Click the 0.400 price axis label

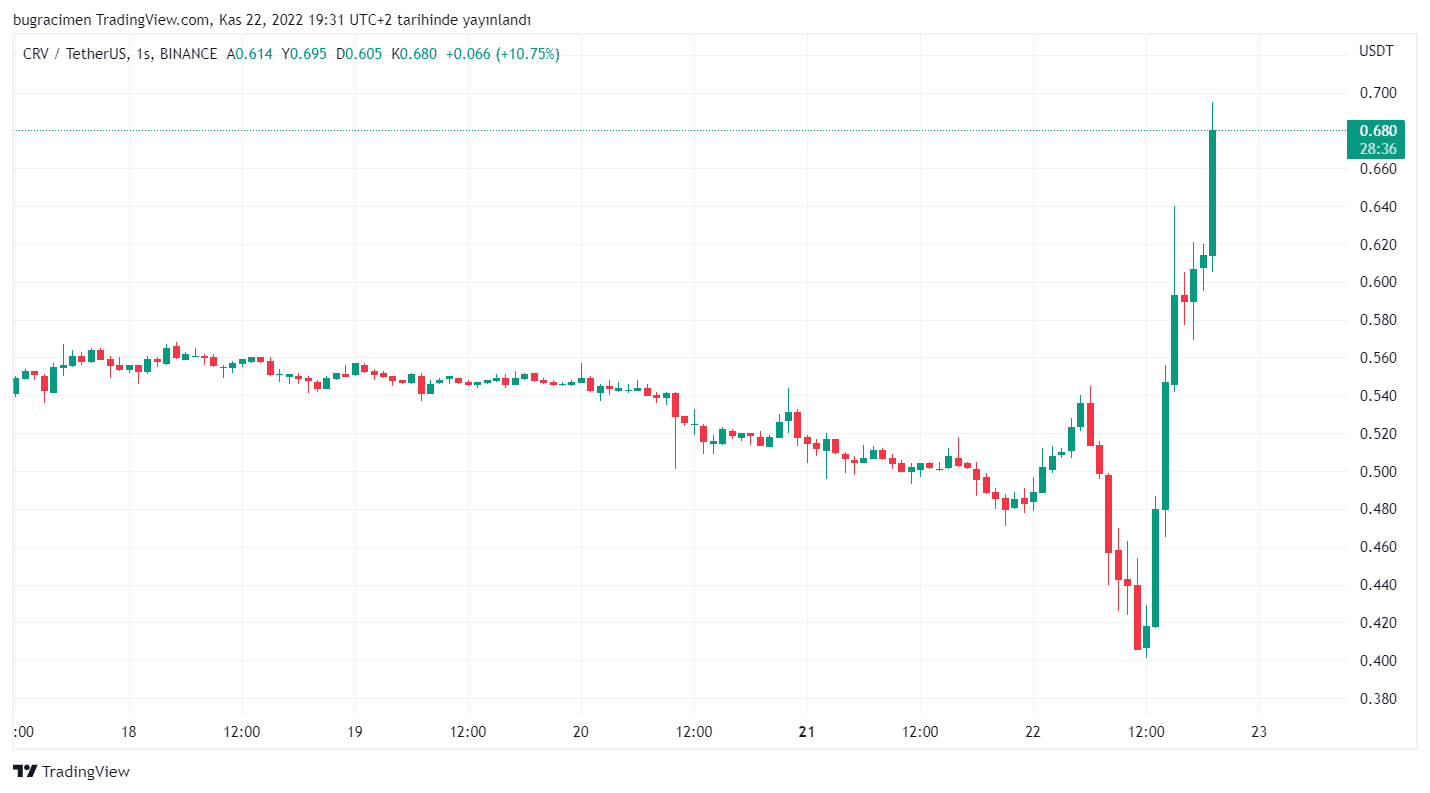click(x=1376, y=661)
